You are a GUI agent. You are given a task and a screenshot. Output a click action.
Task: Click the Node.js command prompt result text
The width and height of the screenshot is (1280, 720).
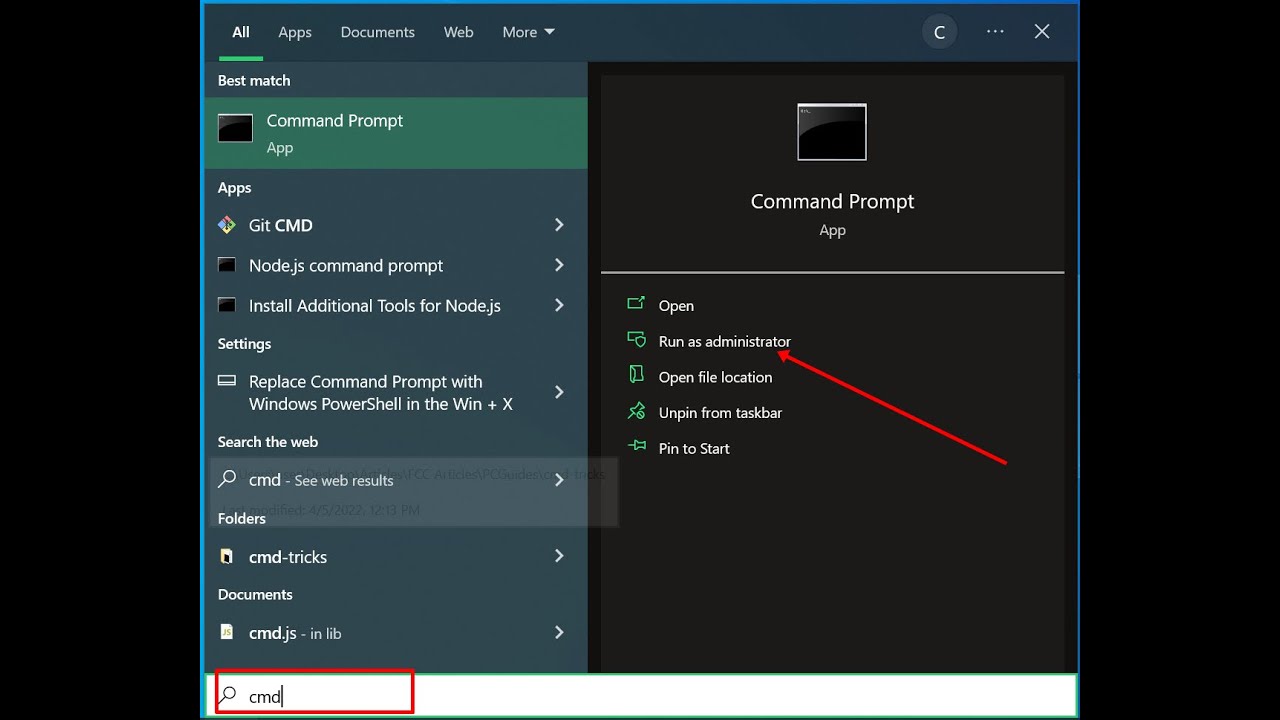click(x=346, y=265)
